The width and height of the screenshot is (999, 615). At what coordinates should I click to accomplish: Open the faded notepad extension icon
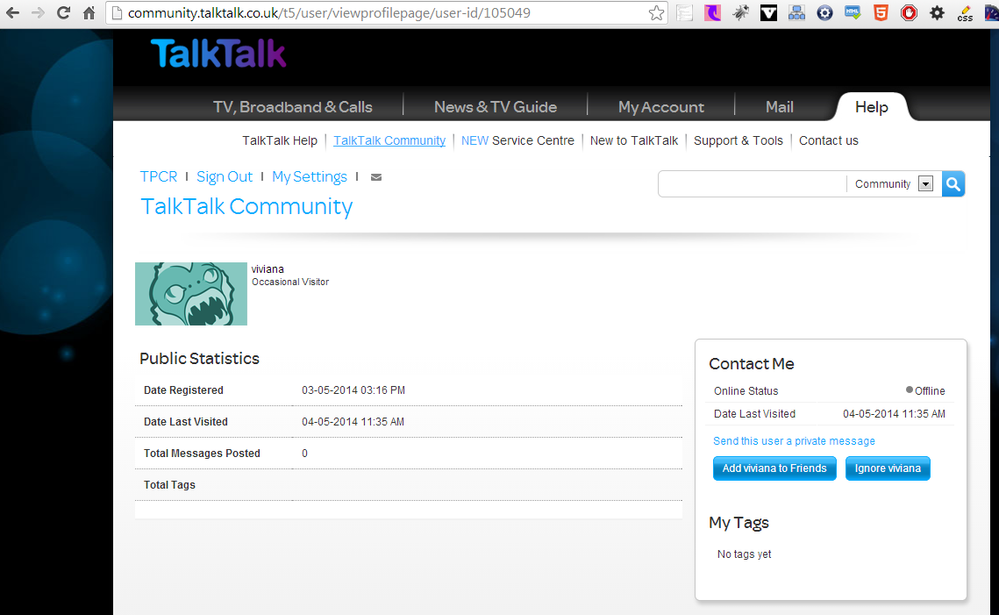coord(684,13)
